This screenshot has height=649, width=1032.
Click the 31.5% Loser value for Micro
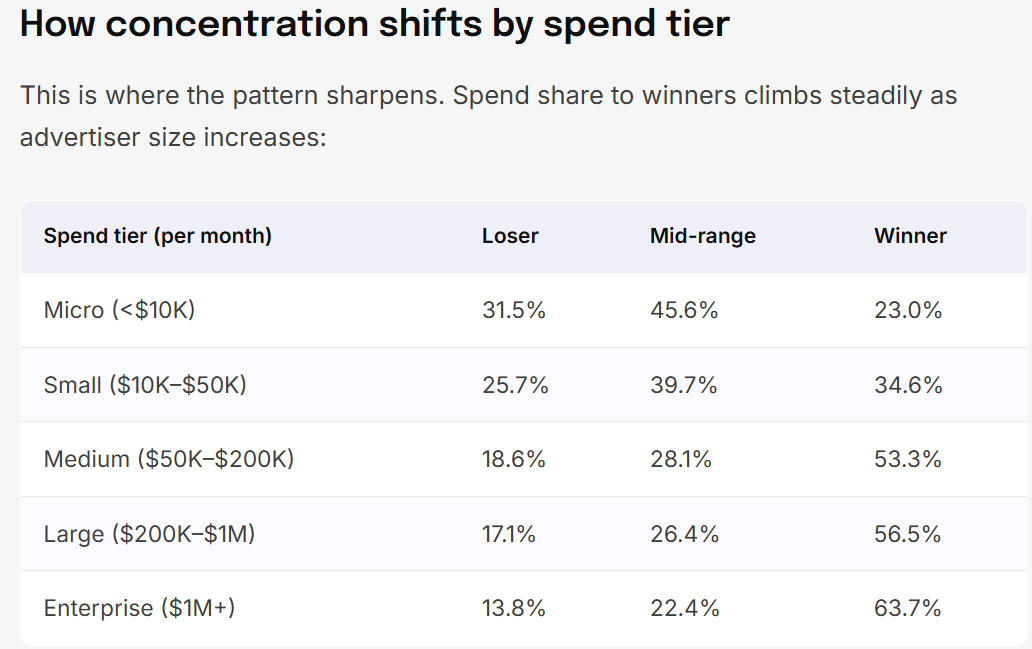click(513, 310)
